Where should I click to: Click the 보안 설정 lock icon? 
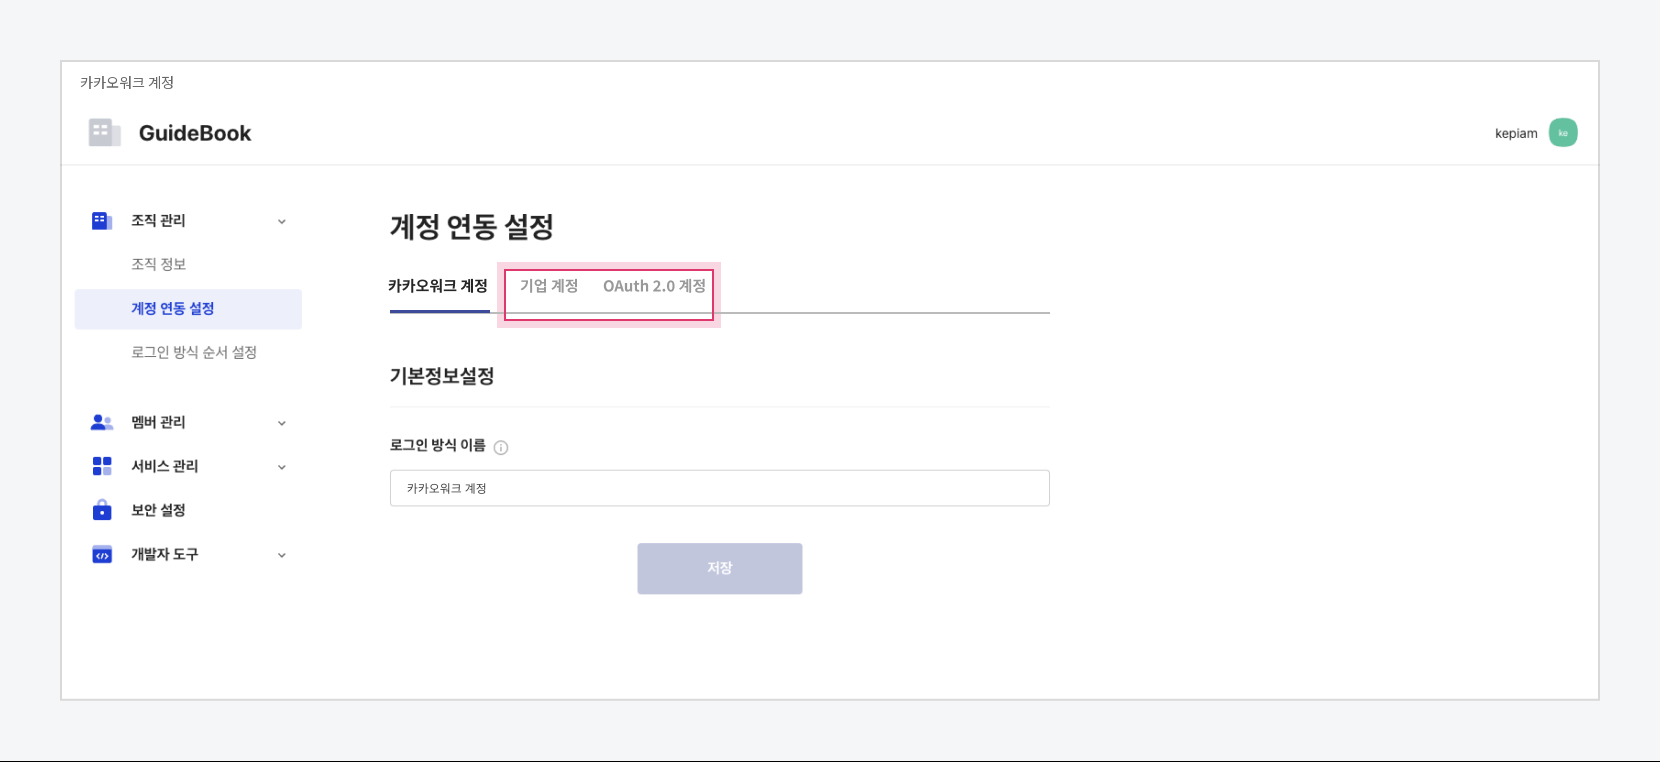click(x=102, y=510)
